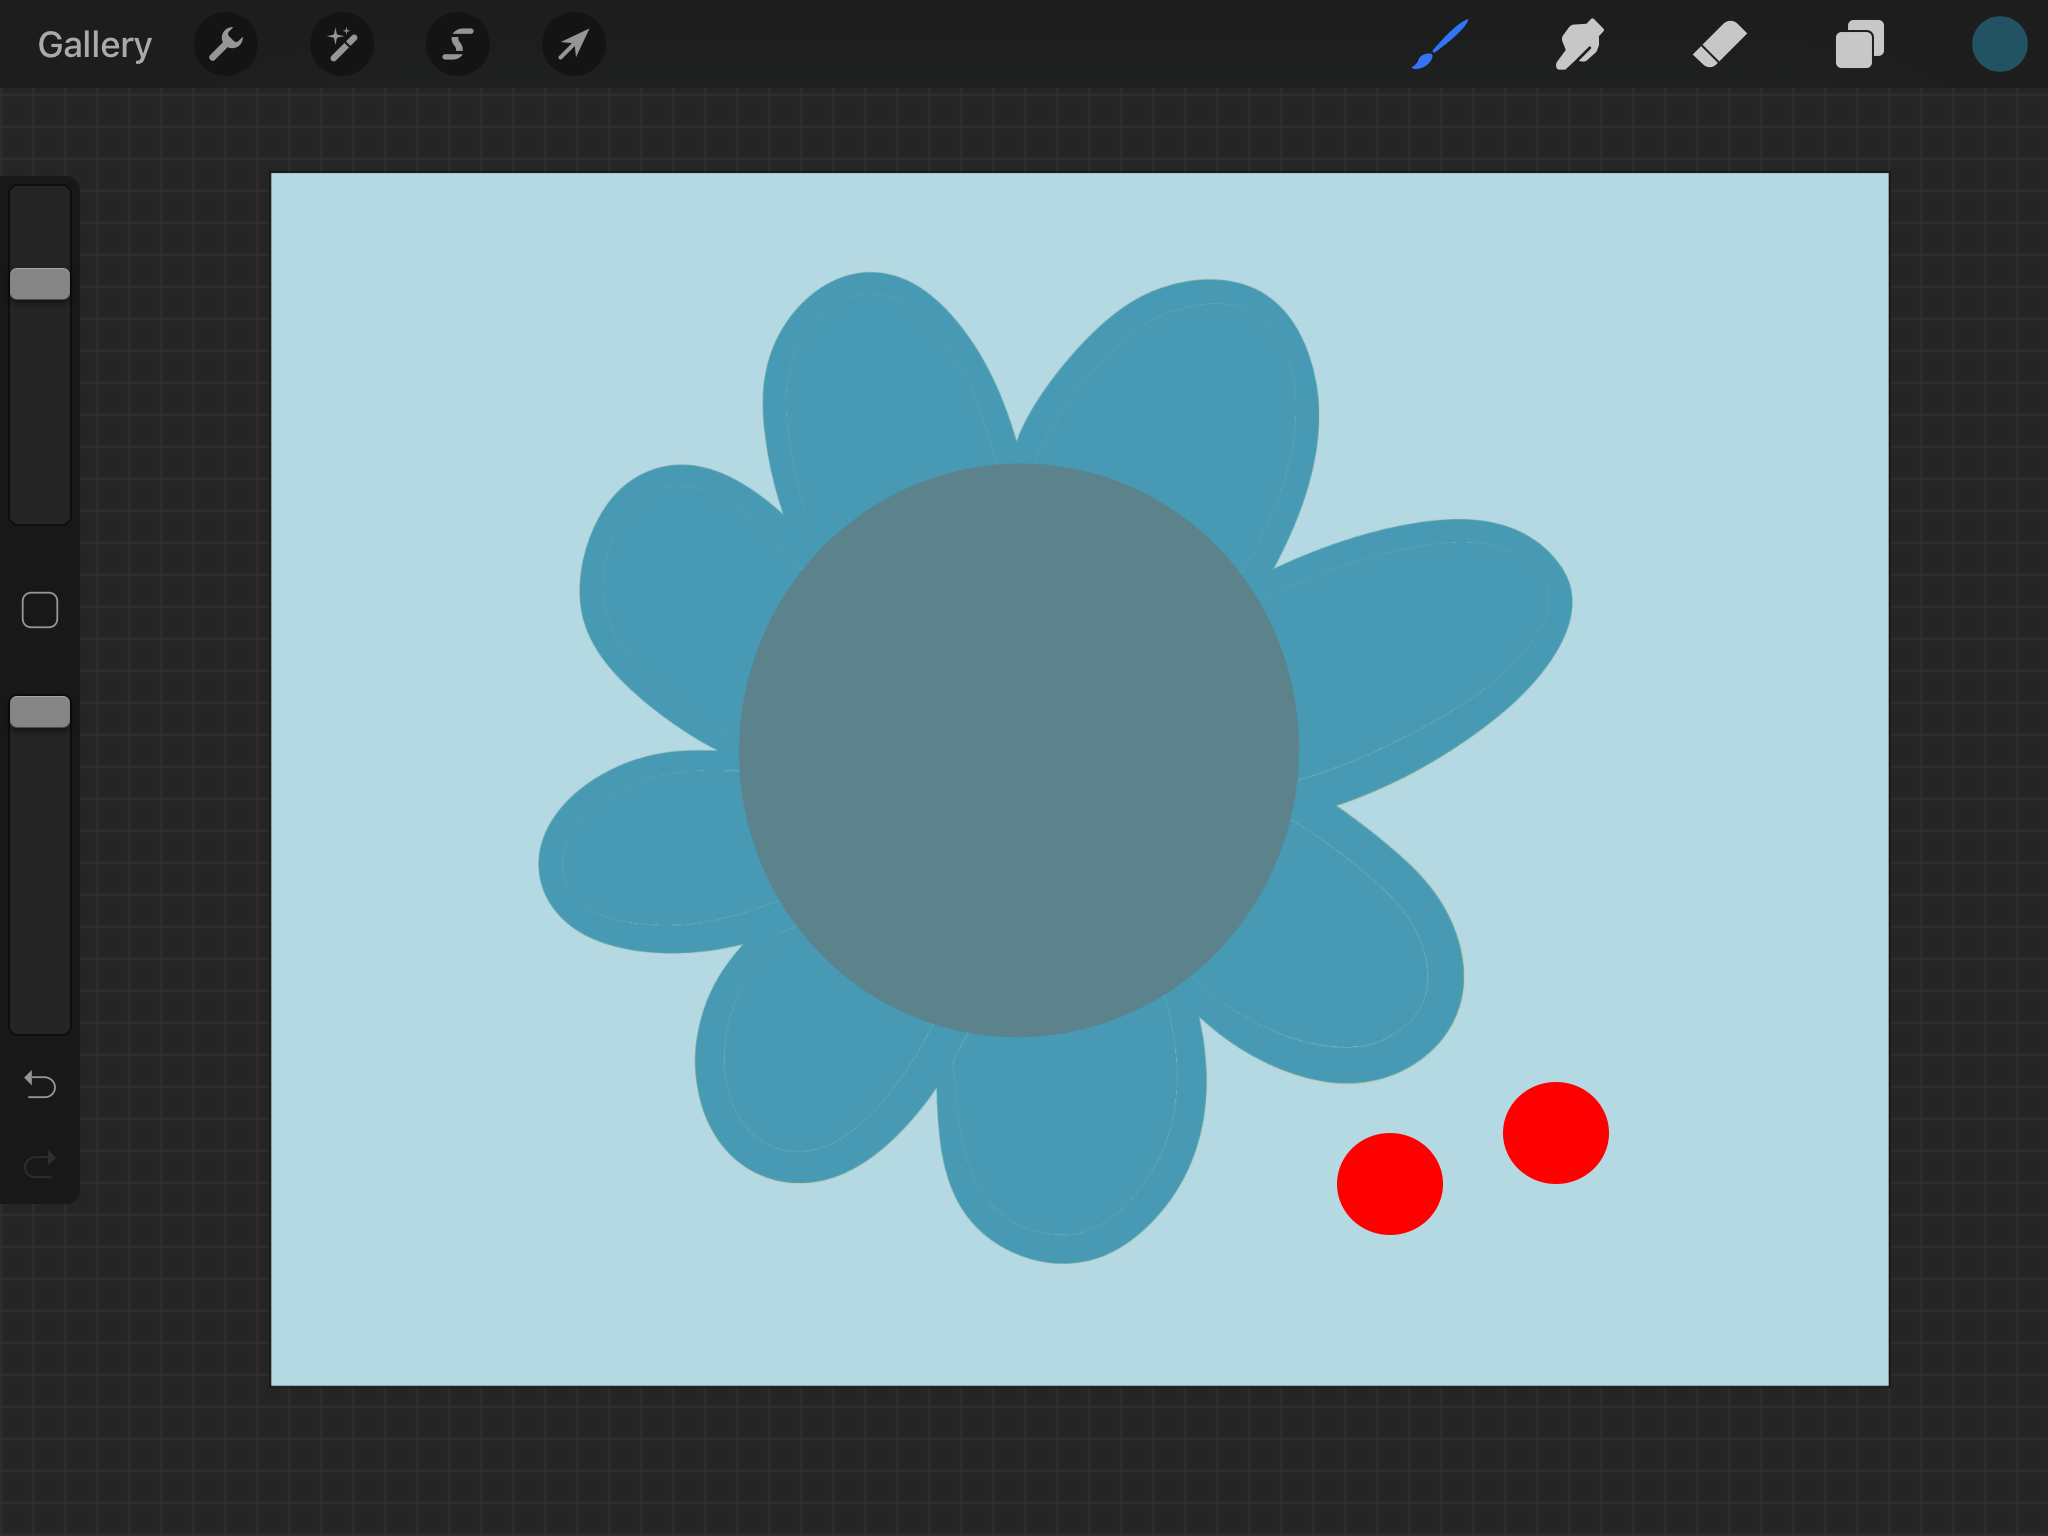This screenshot has height=1536, width=2048.
Task: Select the Transform arrow tool
Action: [574, 45]
